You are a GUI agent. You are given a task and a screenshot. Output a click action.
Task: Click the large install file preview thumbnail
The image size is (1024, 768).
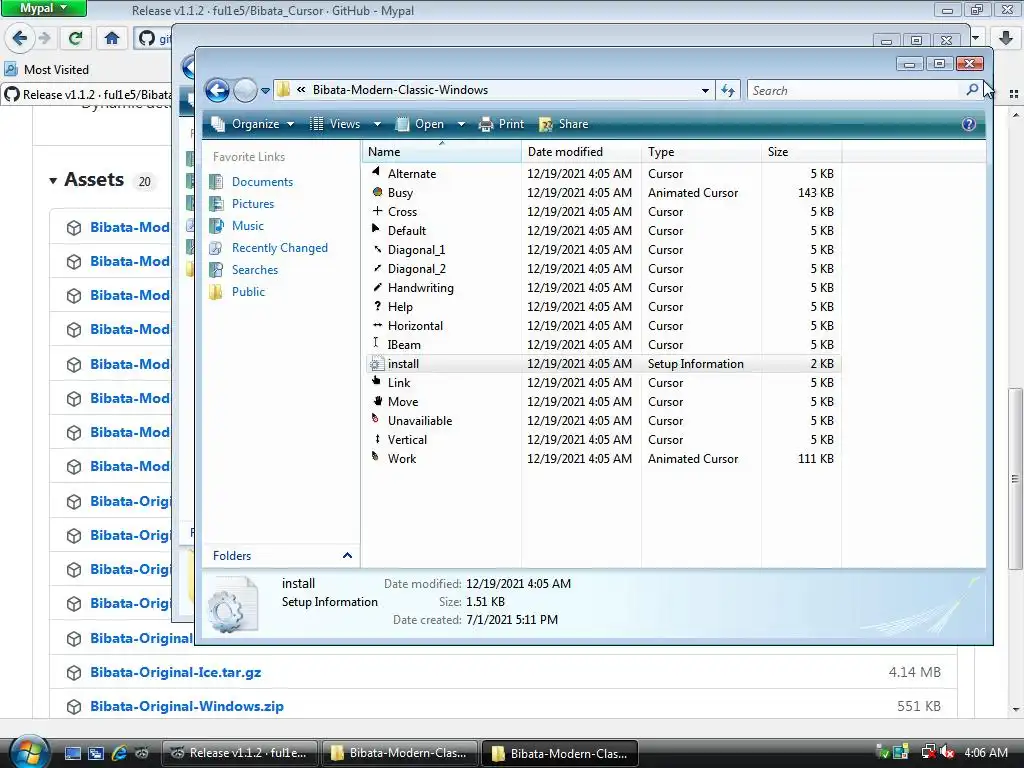(x=232, y=605)
